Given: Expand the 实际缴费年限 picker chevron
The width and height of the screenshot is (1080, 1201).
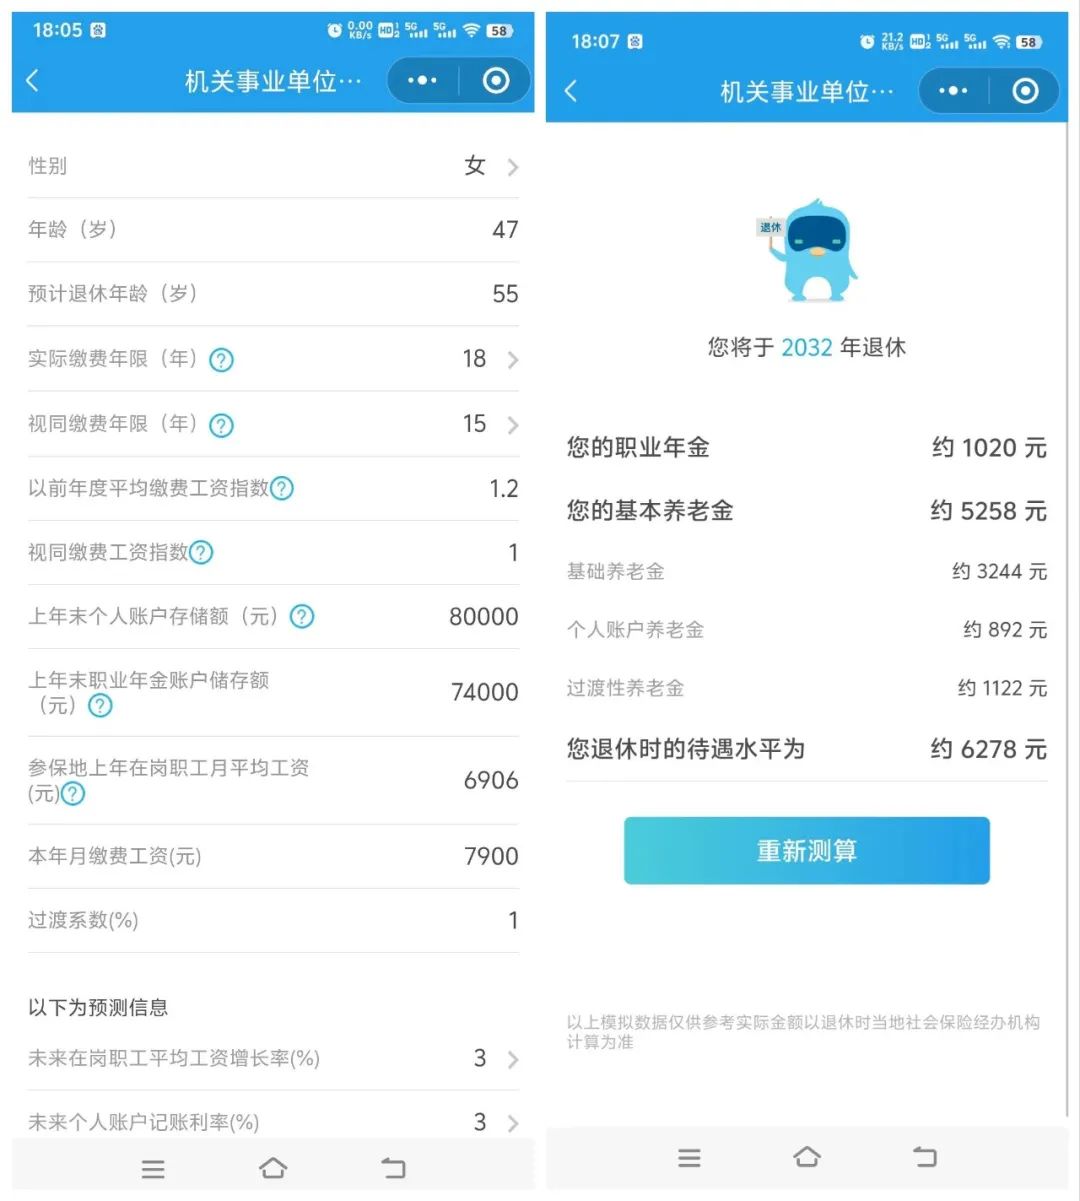Looking at the screenshot, I should click(512, 360).
